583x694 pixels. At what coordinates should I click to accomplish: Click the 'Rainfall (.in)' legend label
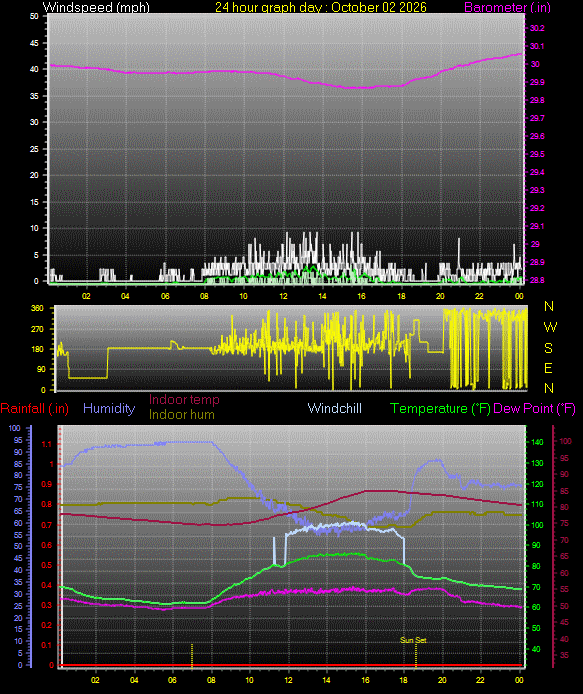[35, 408]
